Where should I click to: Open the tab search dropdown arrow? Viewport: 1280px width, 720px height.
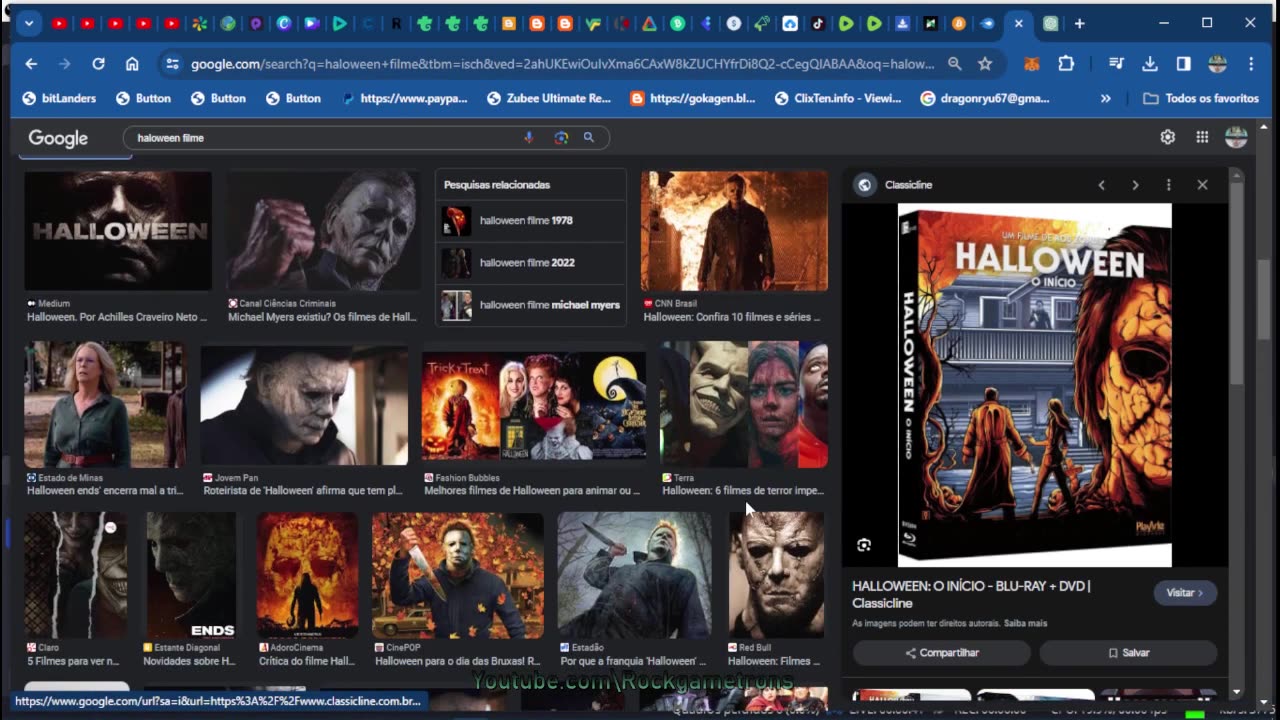point(28,23)
